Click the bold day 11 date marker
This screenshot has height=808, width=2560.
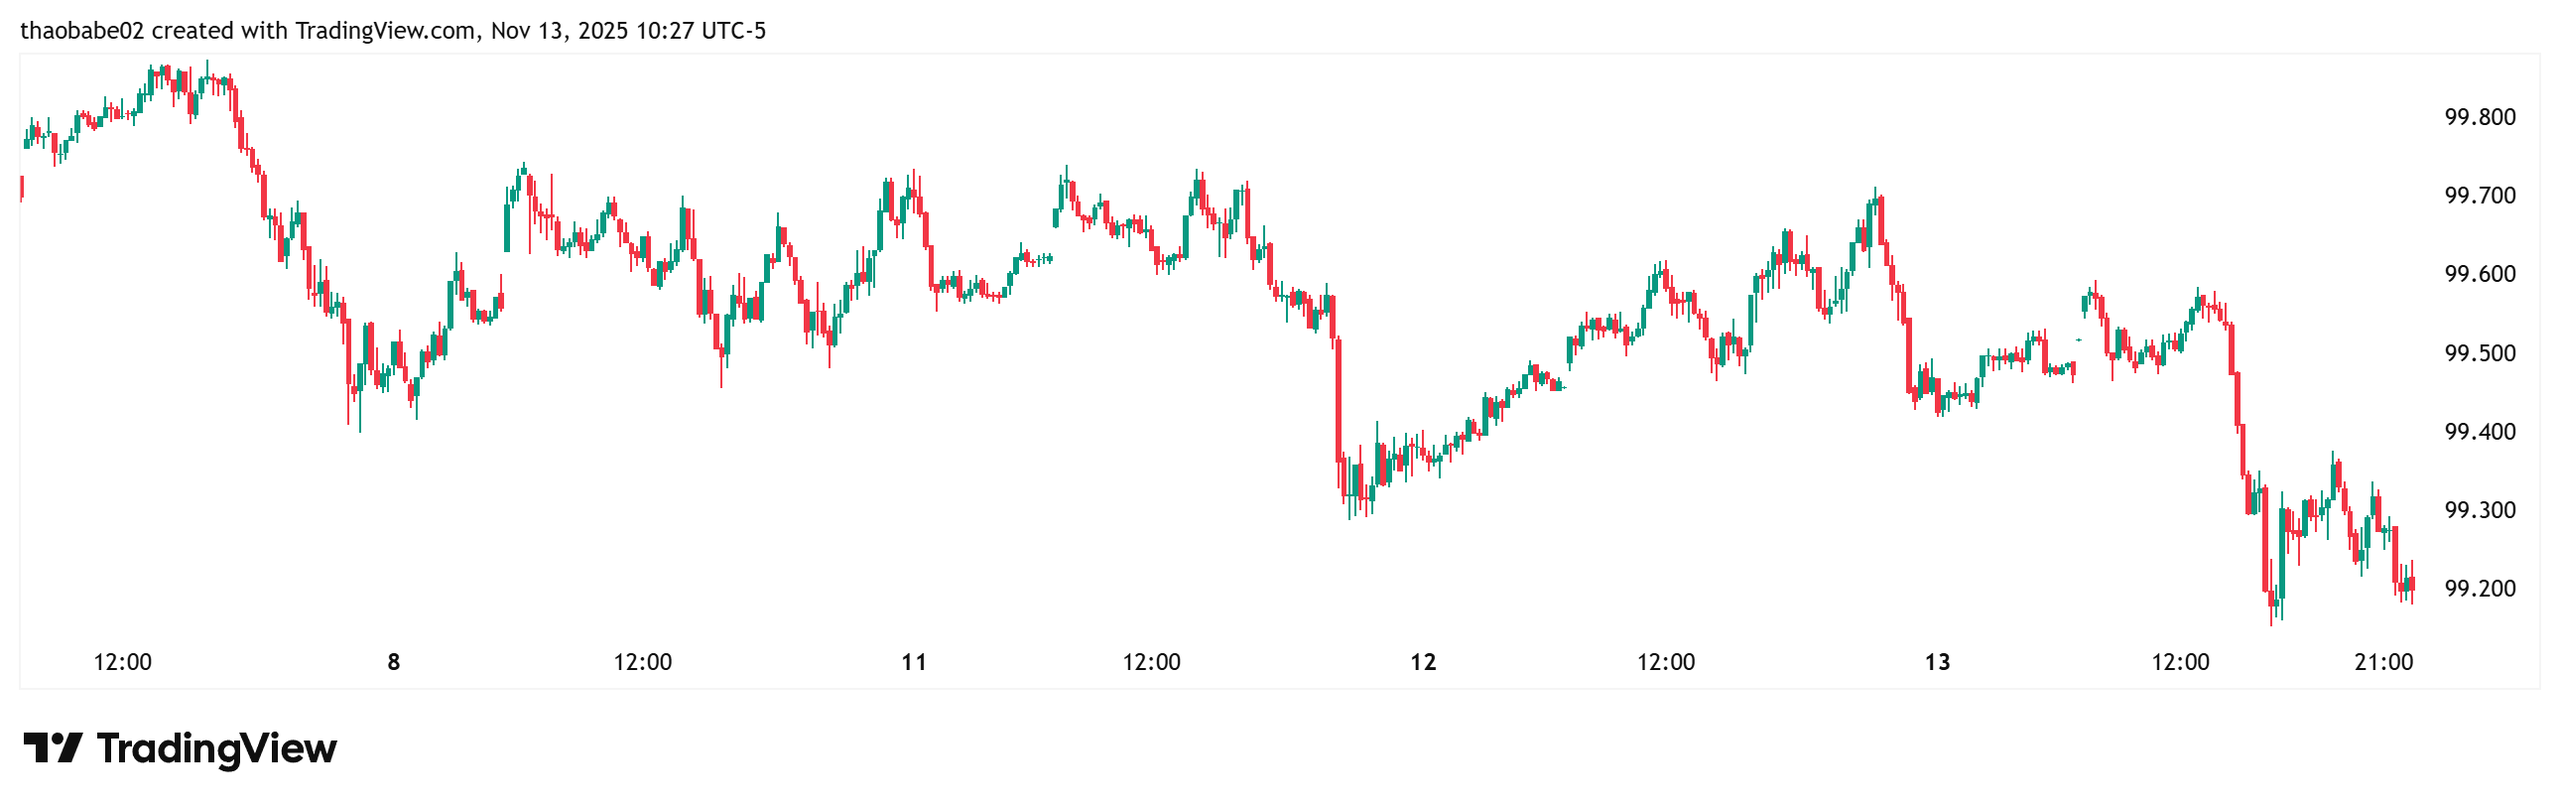tap(914, 662)
